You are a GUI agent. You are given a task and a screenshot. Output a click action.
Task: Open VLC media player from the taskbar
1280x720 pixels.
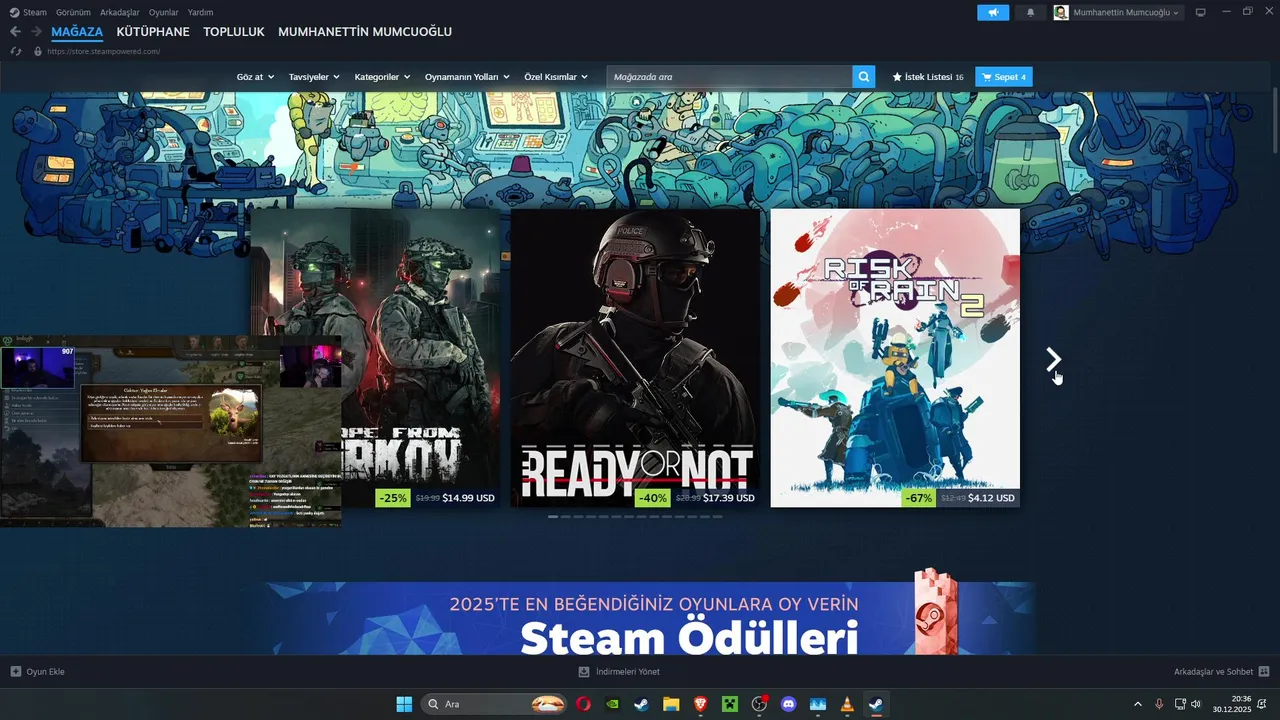pyautogui.click(x=847, y=704)
